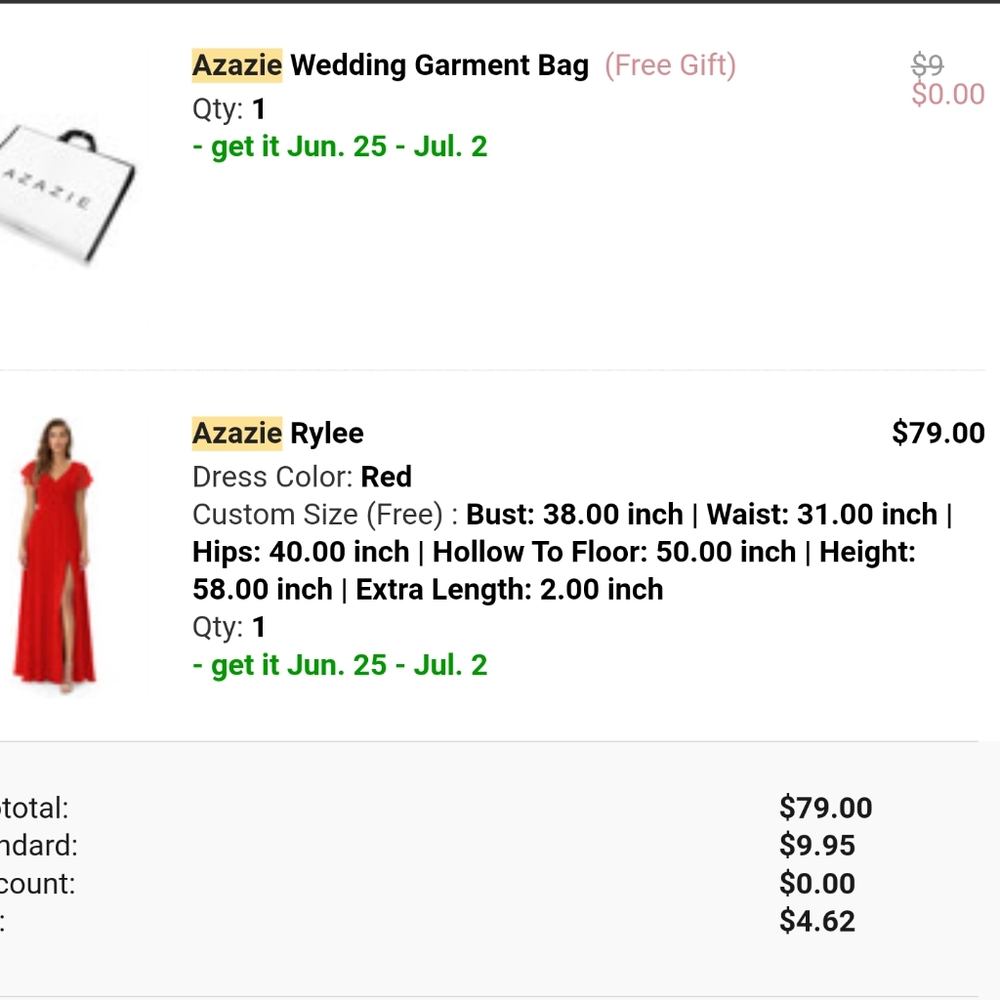1000x1000 pixels.
Task: Select the Dress Color: Red label
Action: [300, 477]
